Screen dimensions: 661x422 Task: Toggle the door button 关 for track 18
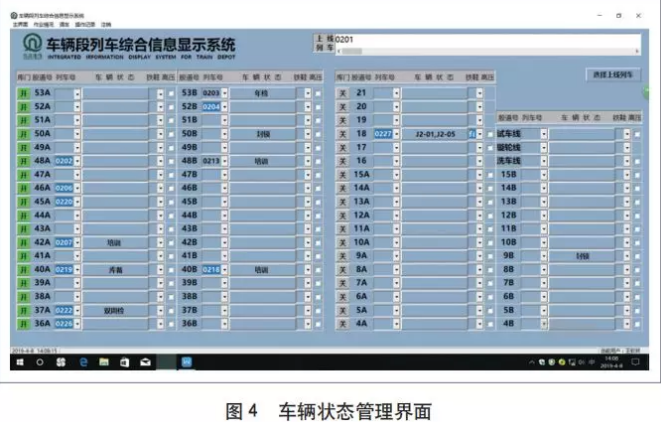(343, 134)
